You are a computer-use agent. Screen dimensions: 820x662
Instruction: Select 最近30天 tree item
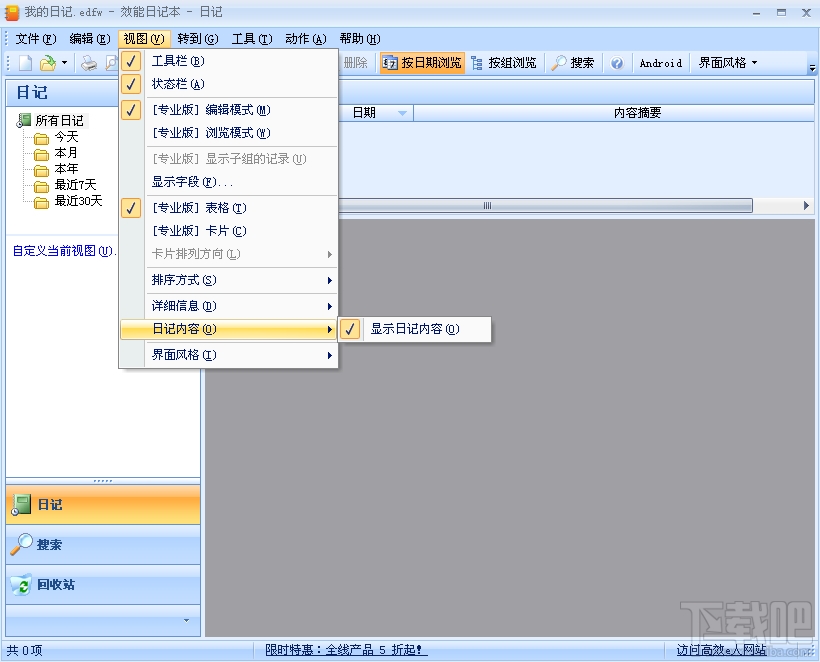point(78,201)
